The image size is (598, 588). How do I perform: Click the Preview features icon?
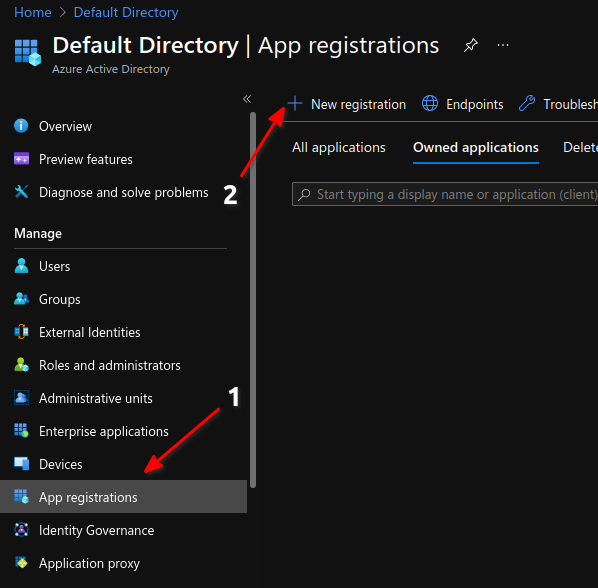click(21, 159)
